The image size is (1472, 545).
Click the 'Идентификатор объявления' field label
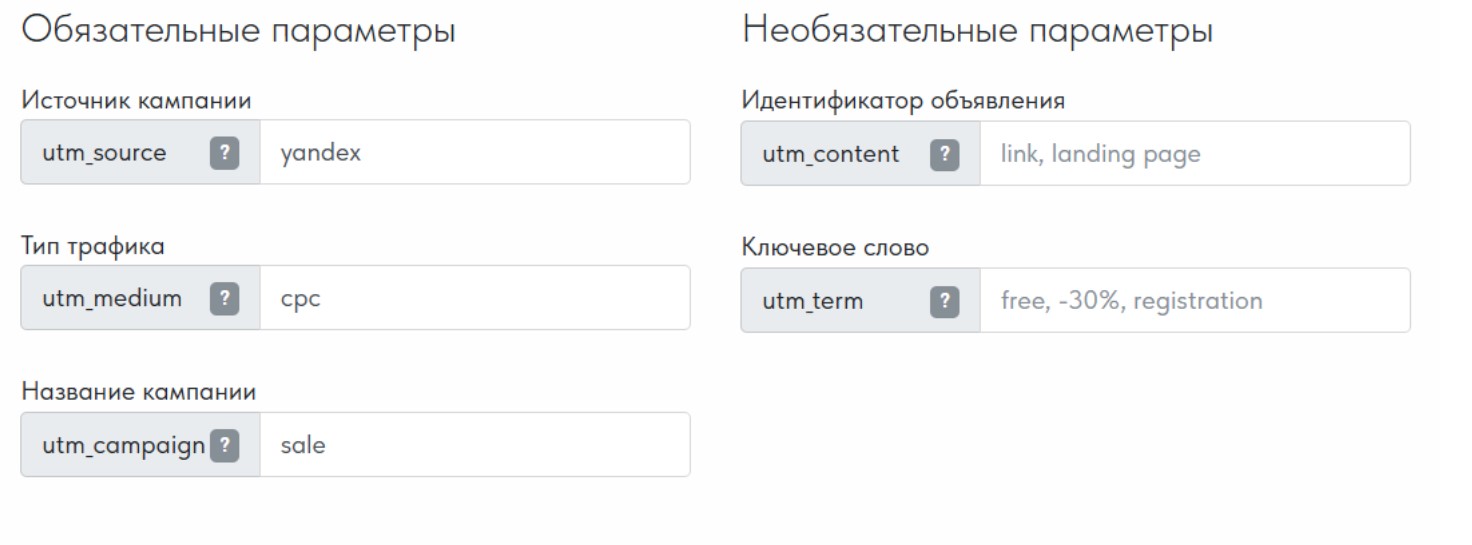coord(903,100)
